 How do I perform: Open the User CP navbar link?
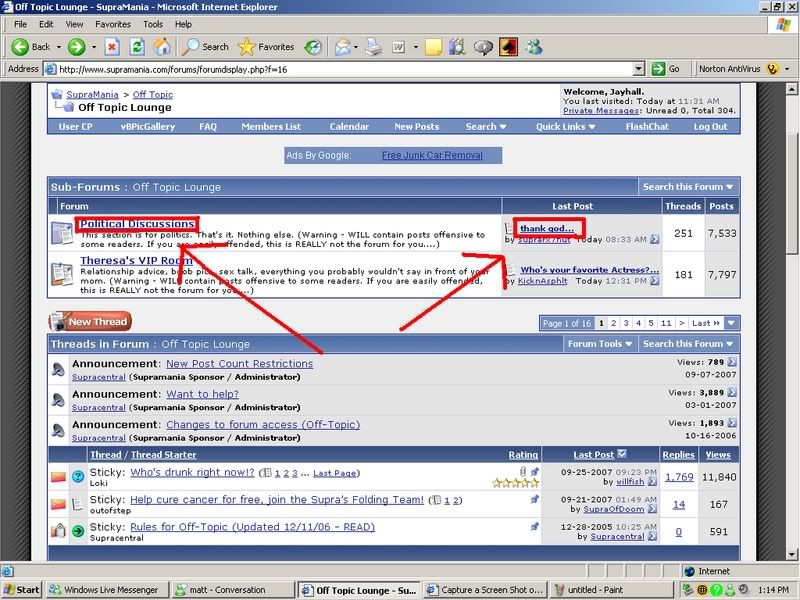coord(76,127)
